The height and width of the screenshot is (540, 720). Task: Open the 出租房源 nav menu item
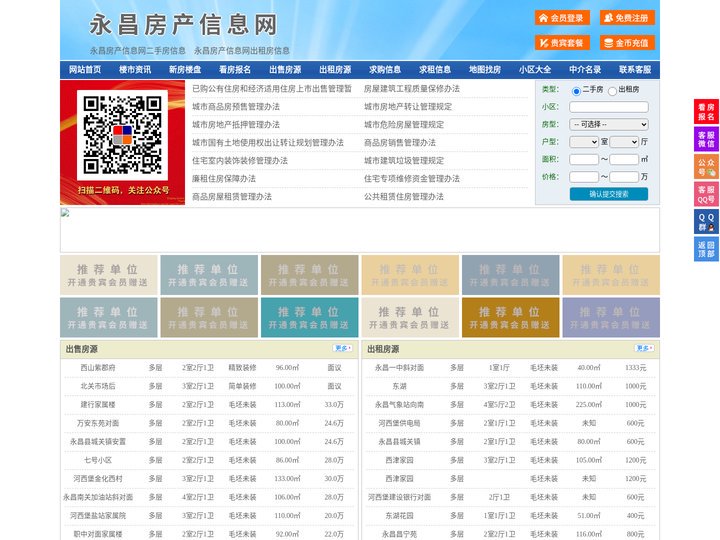[335, 70]
